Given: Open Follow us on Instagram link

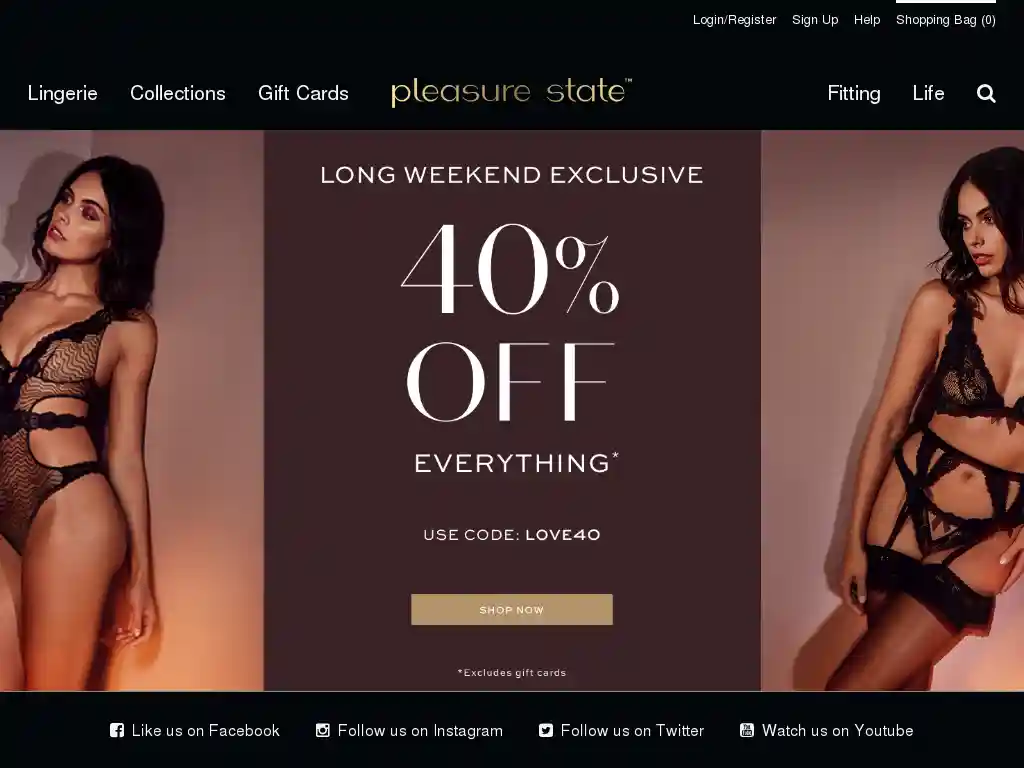Looking at the screenshot, I should pos(409,730).
